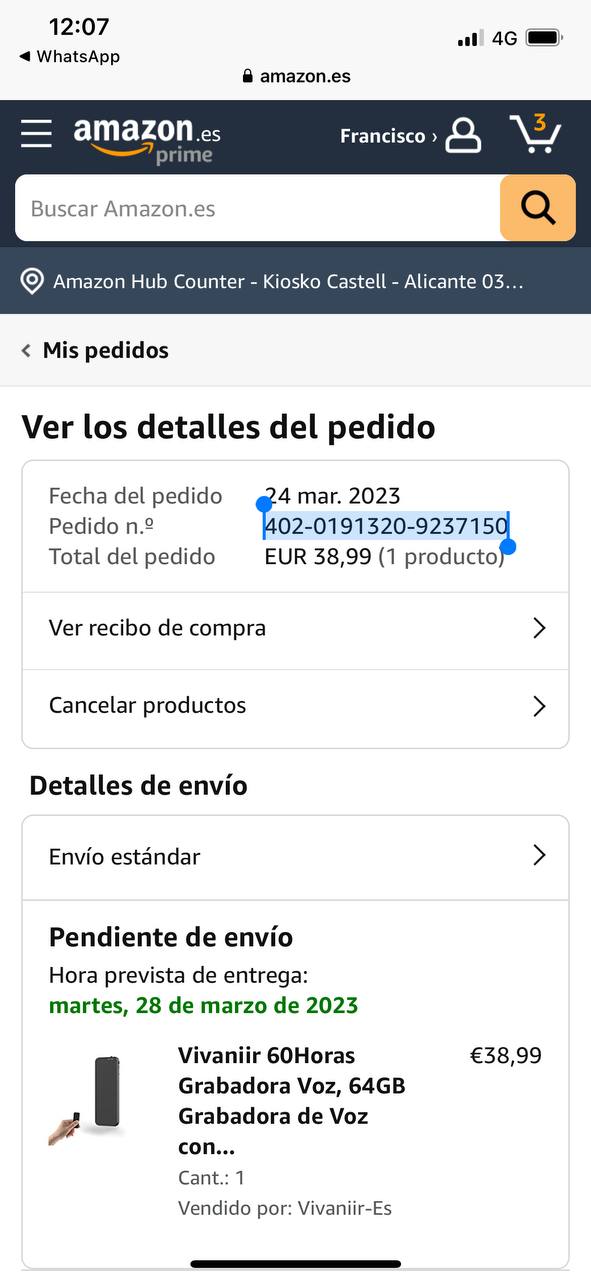Open the voice recorder product thumbnail

coord(86,1100)
